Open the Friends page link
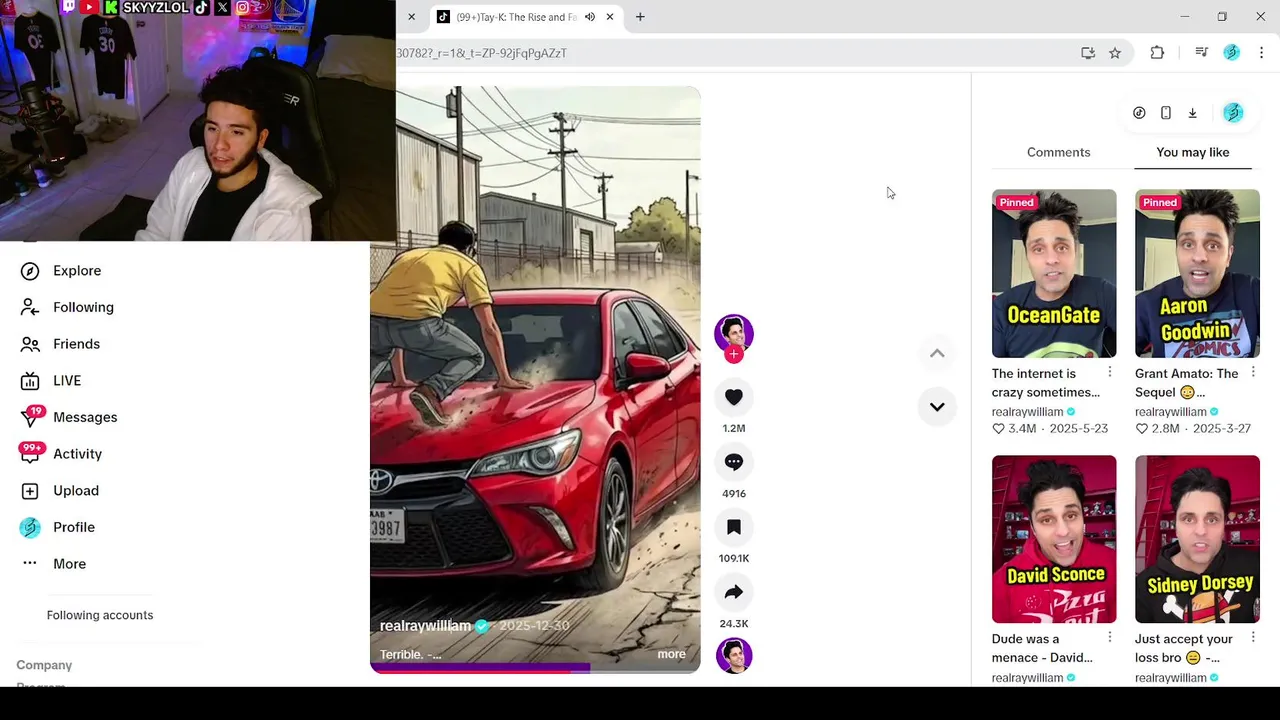The image size is (1280, 720). 76,344
